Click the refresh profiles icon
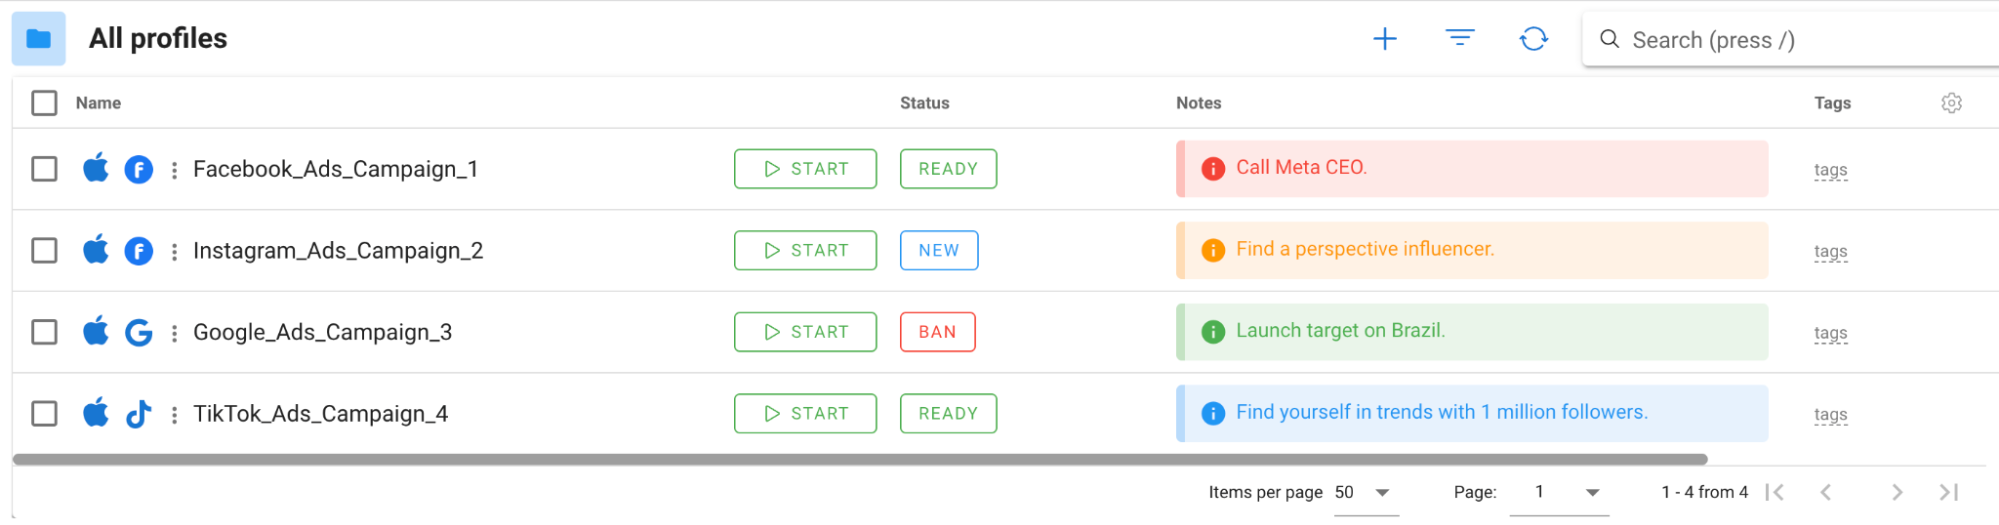Viewport: 1999px width, 525px height. click(x=1533, y=39)
